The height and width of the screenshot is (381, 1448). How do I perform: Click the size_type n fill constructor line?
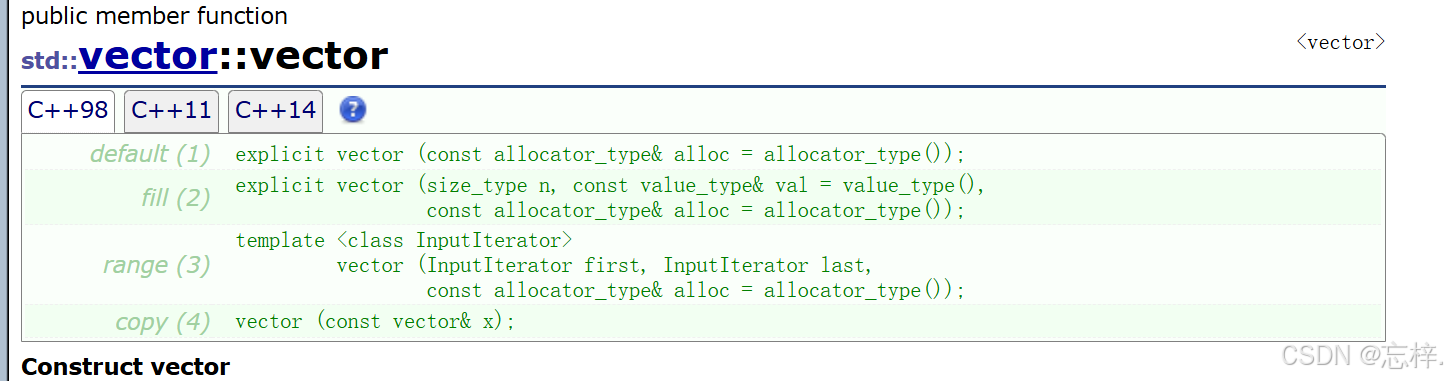(x=611, y=185)
